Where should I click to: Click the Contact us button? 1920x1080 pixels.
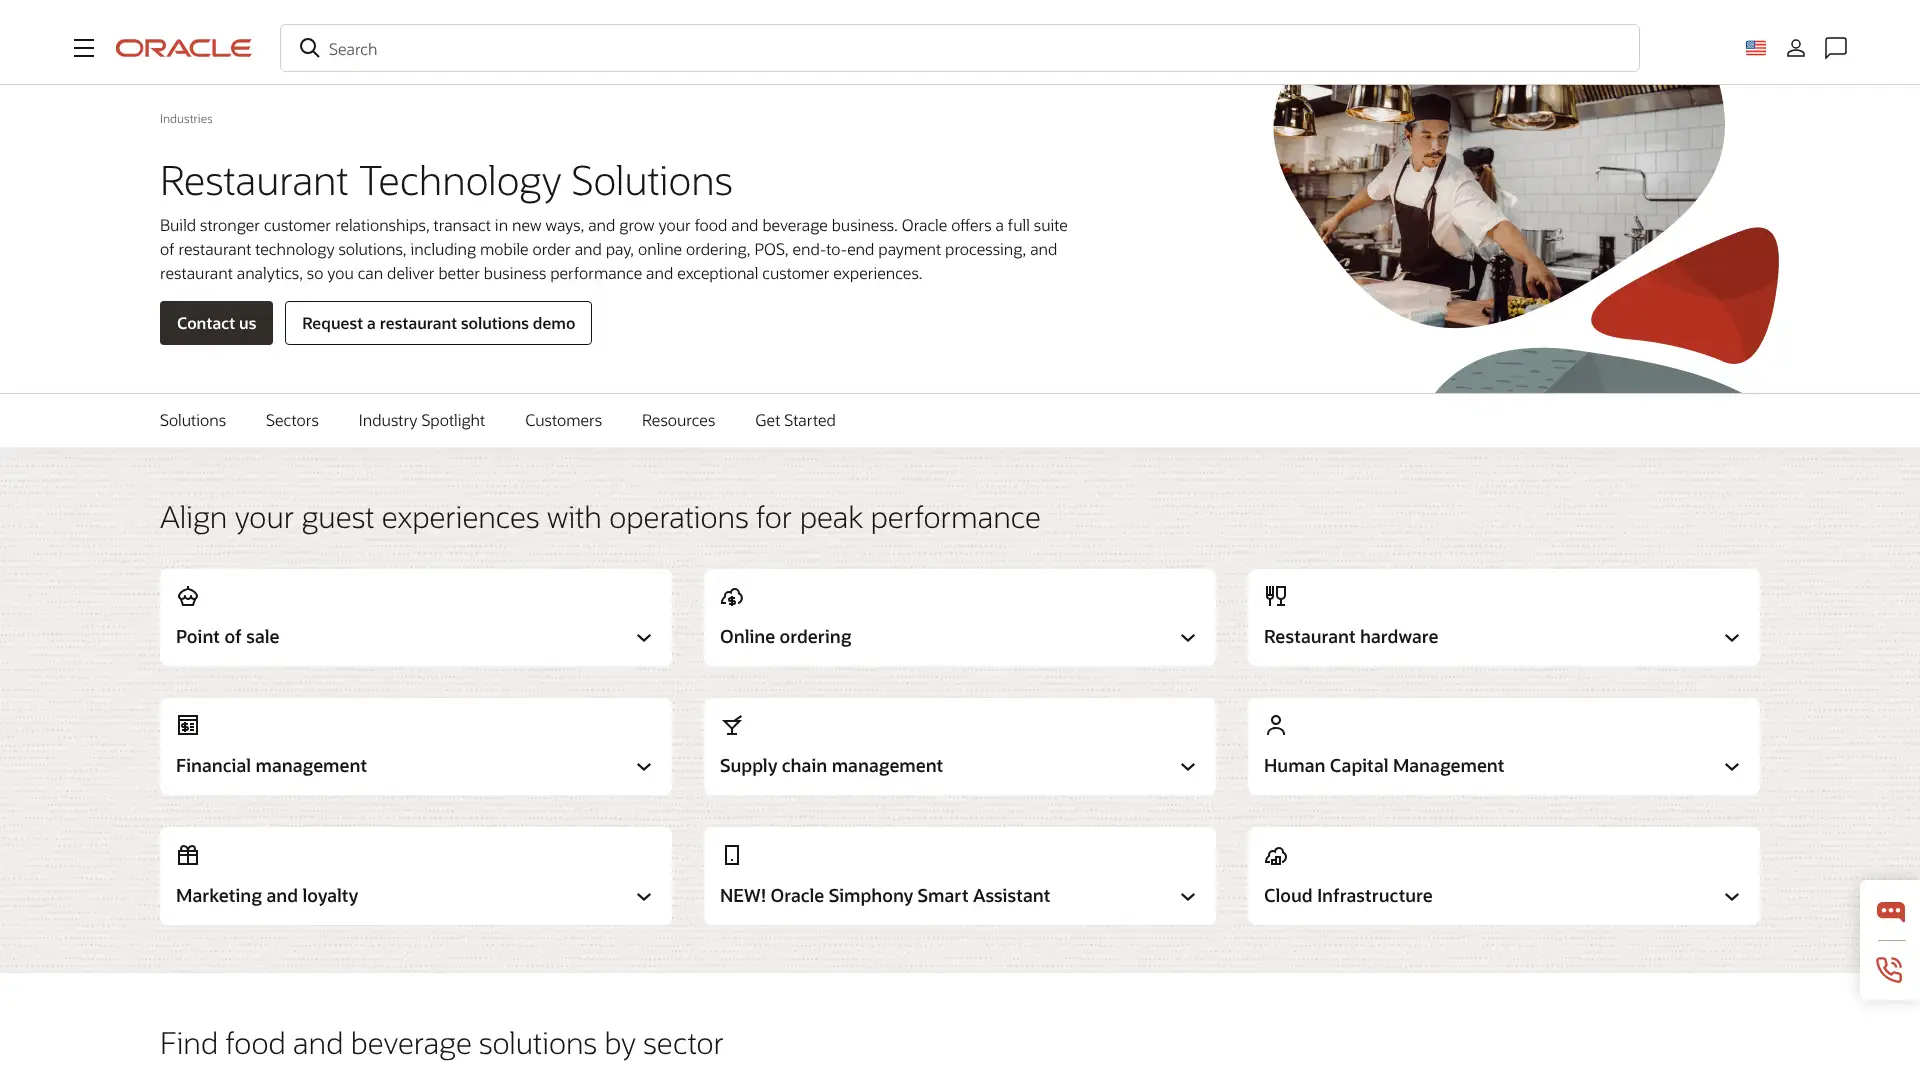click(x=216, y=323)
